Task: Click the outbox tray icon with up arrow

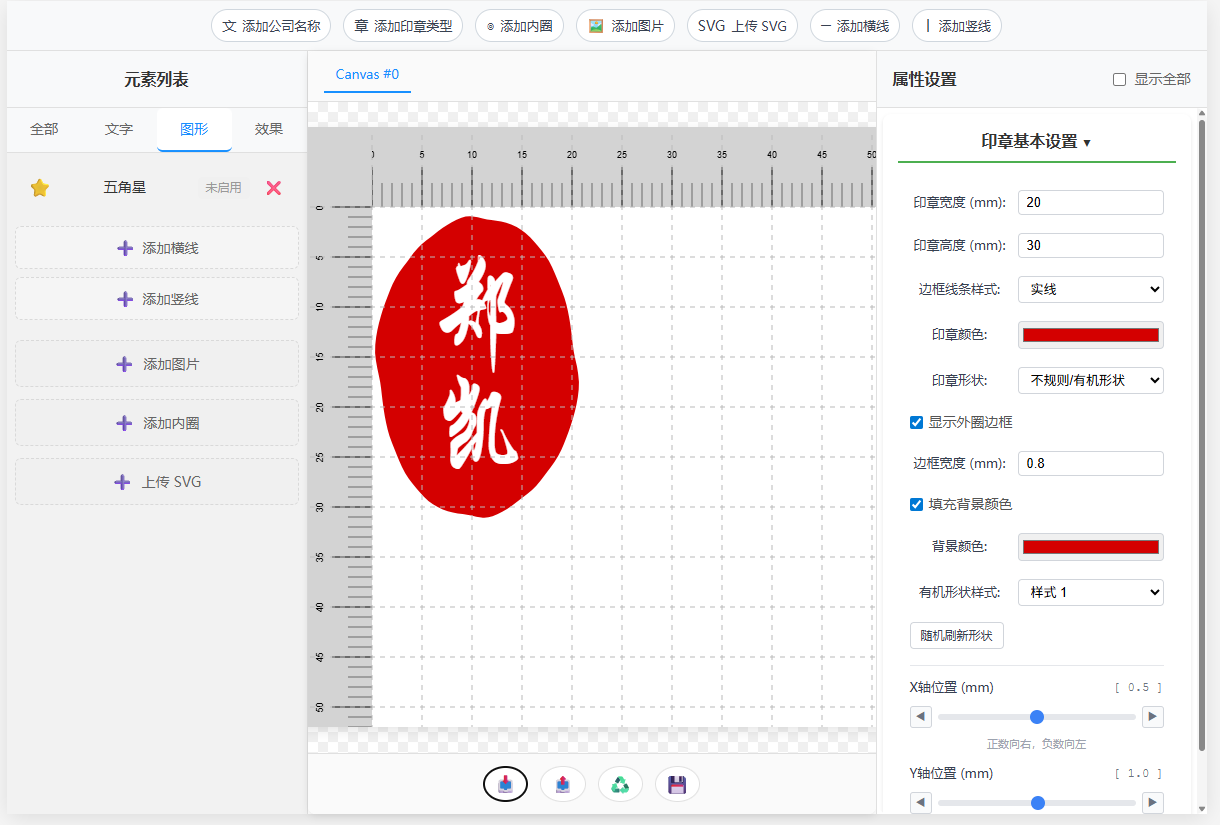Action: click(563, 785)
